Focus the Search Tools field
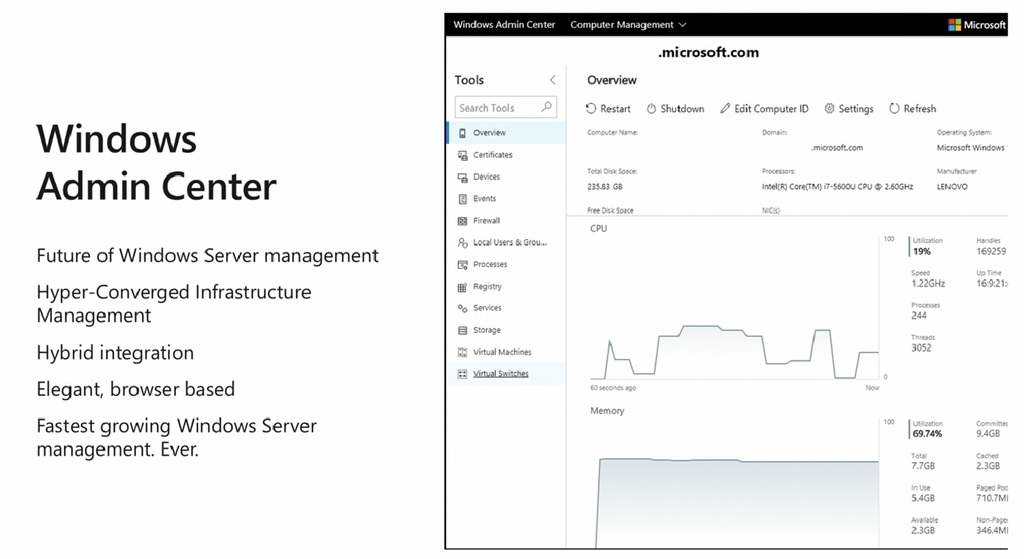The height and width of the screenshot is (559, 1024). tap(505, 108)
